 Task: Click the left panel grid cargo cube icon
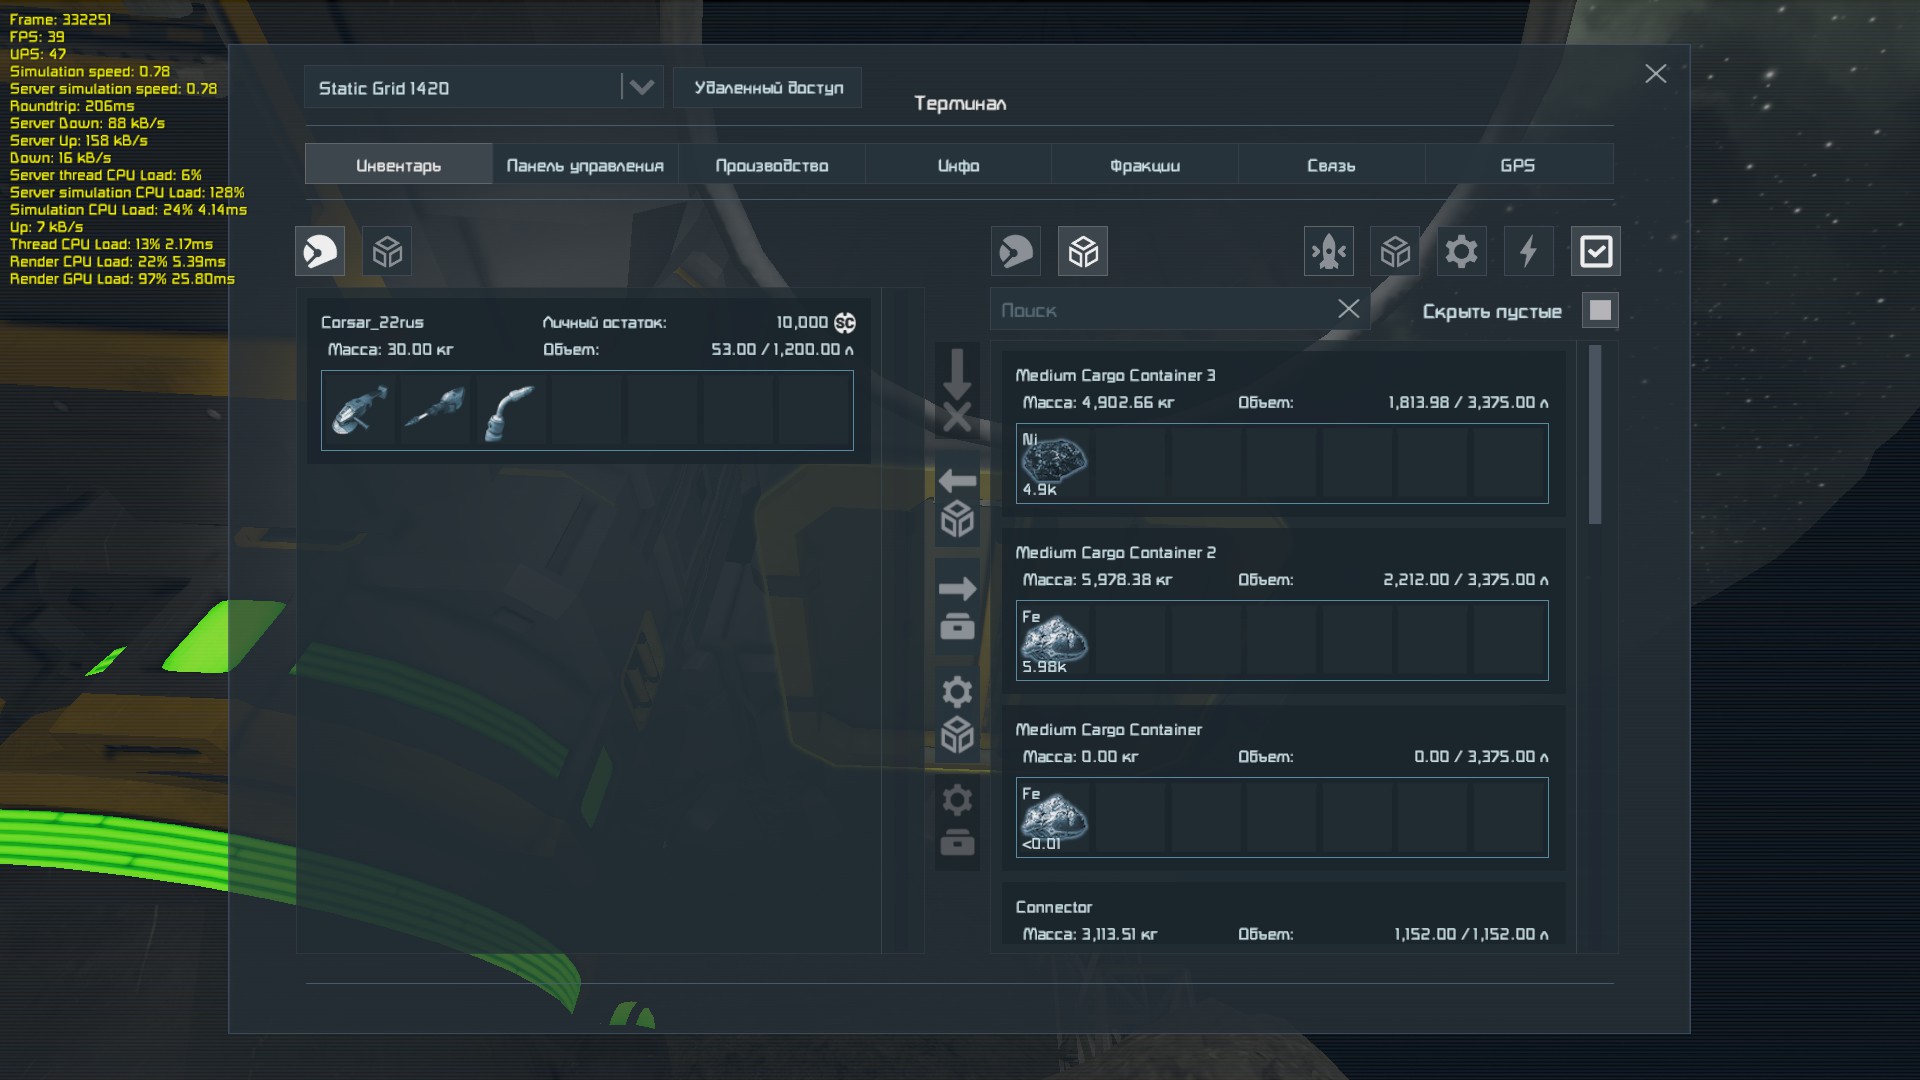[x=387, y=251]
